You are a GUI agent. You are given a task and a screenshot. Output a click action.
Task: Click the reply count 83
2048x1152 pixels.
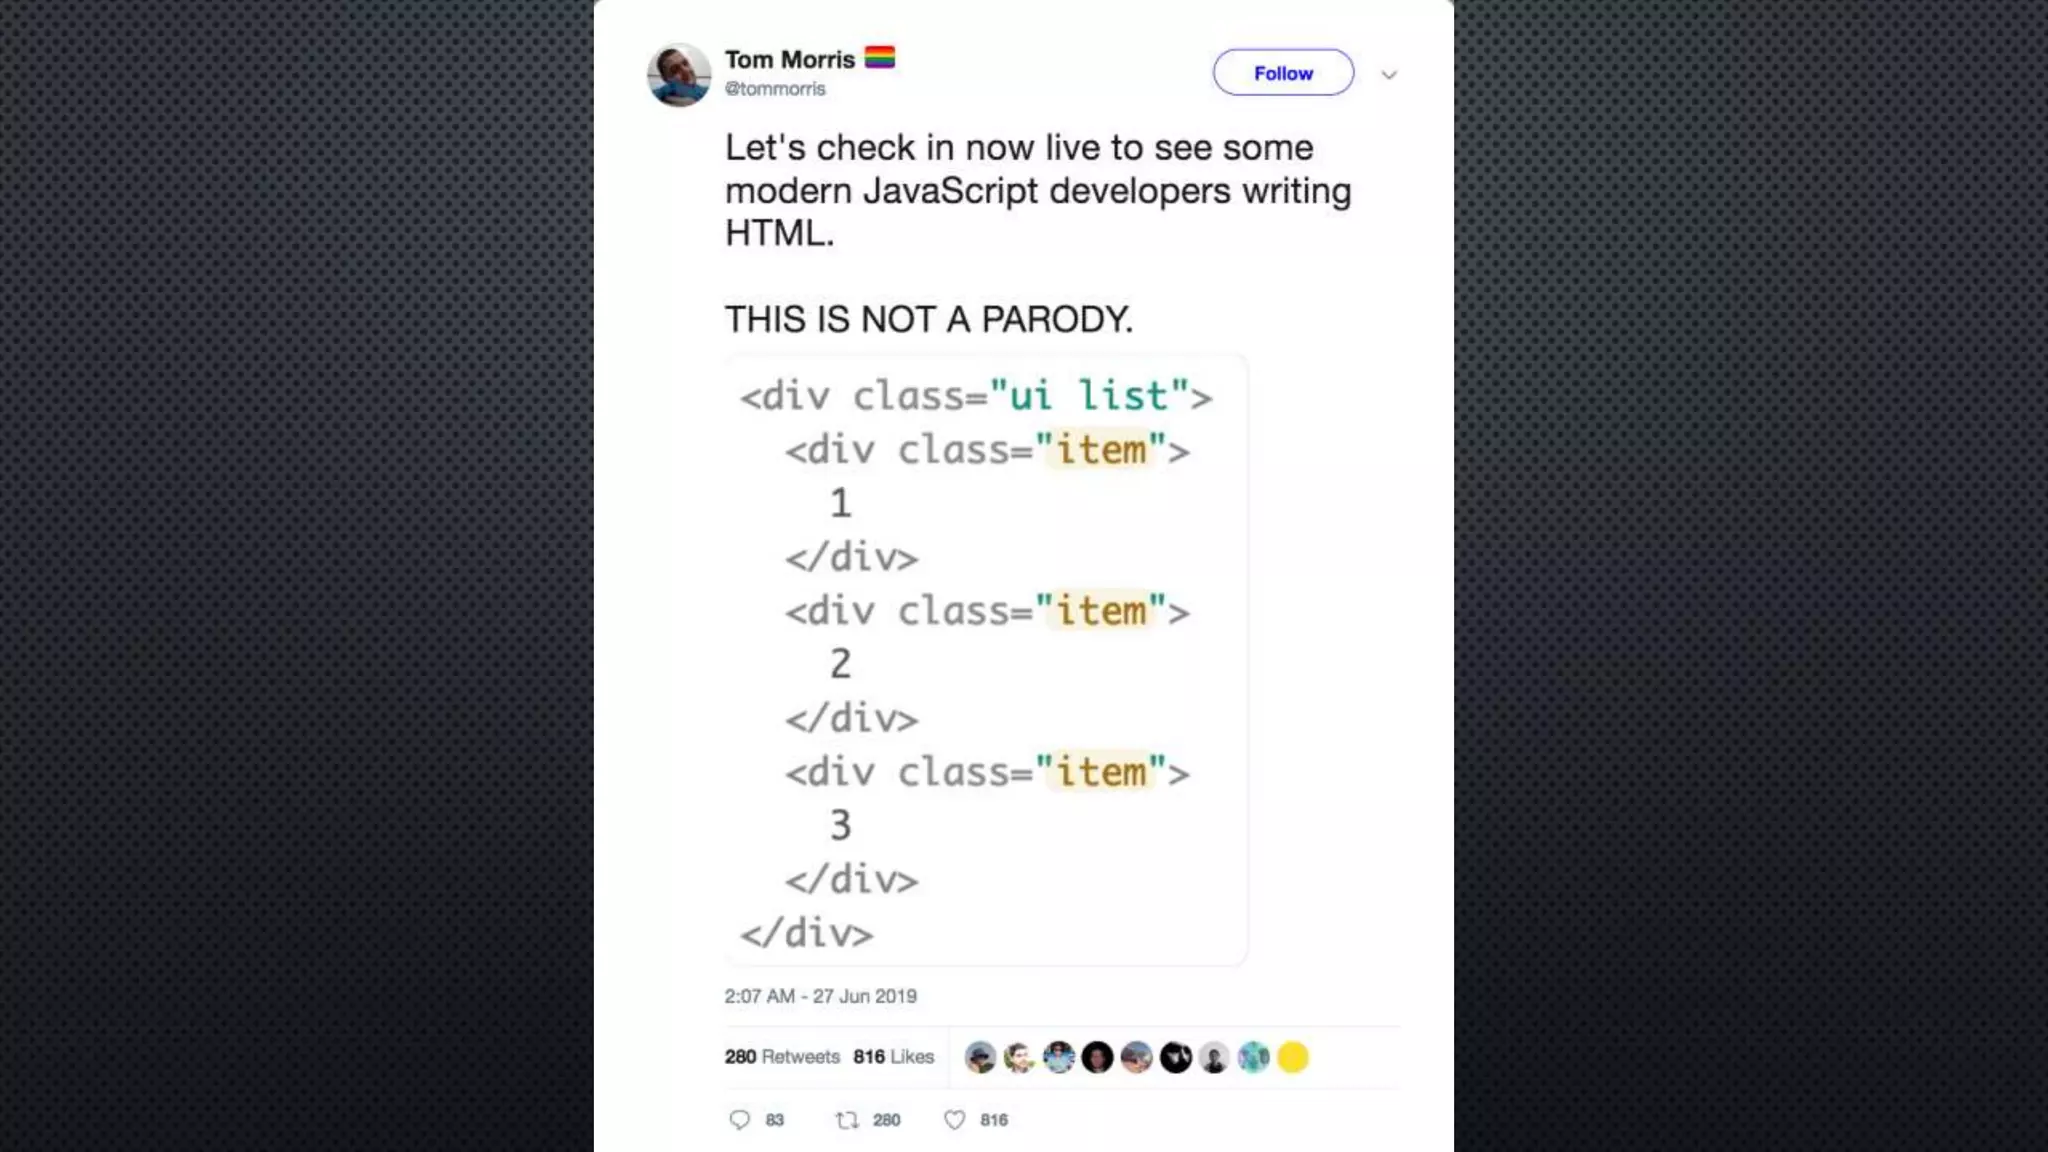click(775, 1120)
